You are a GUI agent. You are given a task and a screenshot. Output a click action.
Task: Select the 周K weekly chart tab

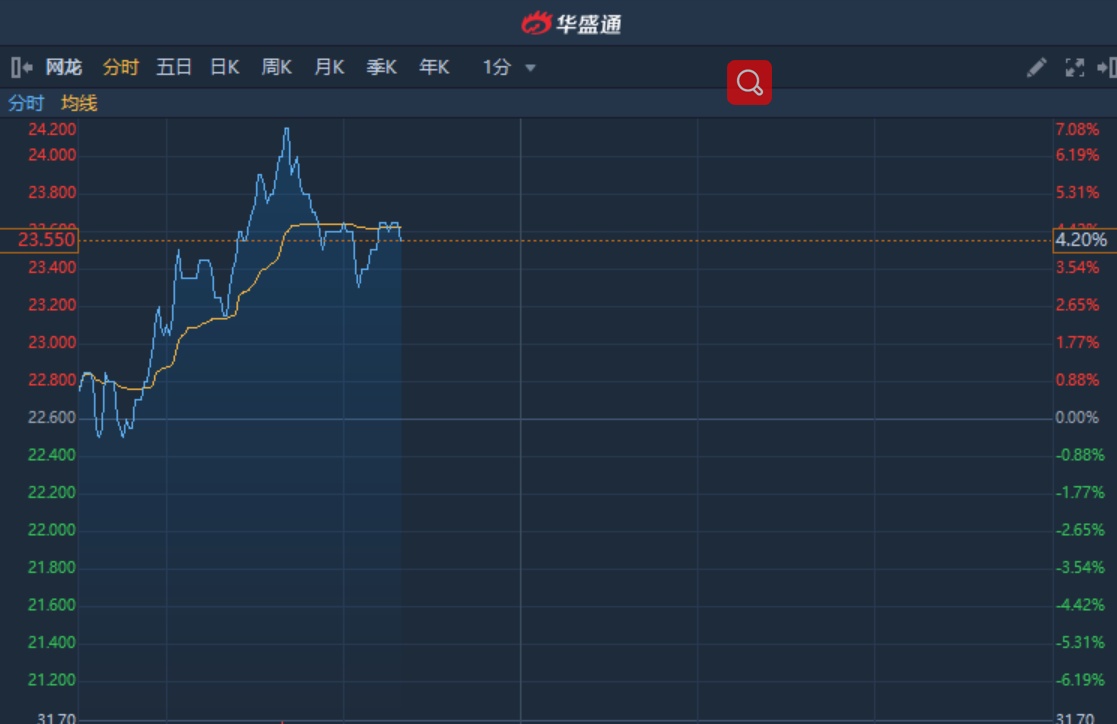click(x=277, y=68)
